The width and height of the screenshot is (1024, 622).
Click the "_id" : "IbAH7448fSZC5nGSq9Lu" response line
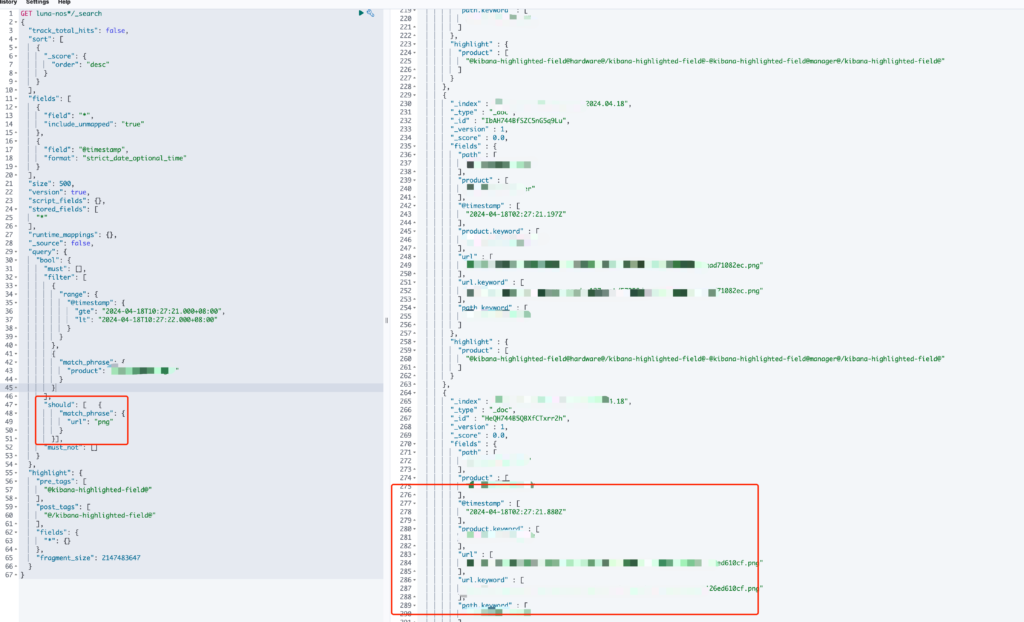[x=510, y=121]
